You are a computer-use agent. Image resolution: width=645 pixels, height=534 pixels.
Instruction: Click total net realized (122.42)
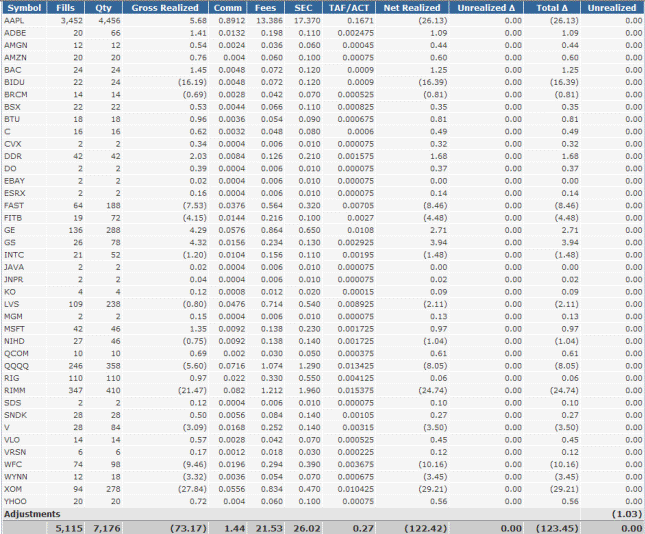tap(426, 528)
